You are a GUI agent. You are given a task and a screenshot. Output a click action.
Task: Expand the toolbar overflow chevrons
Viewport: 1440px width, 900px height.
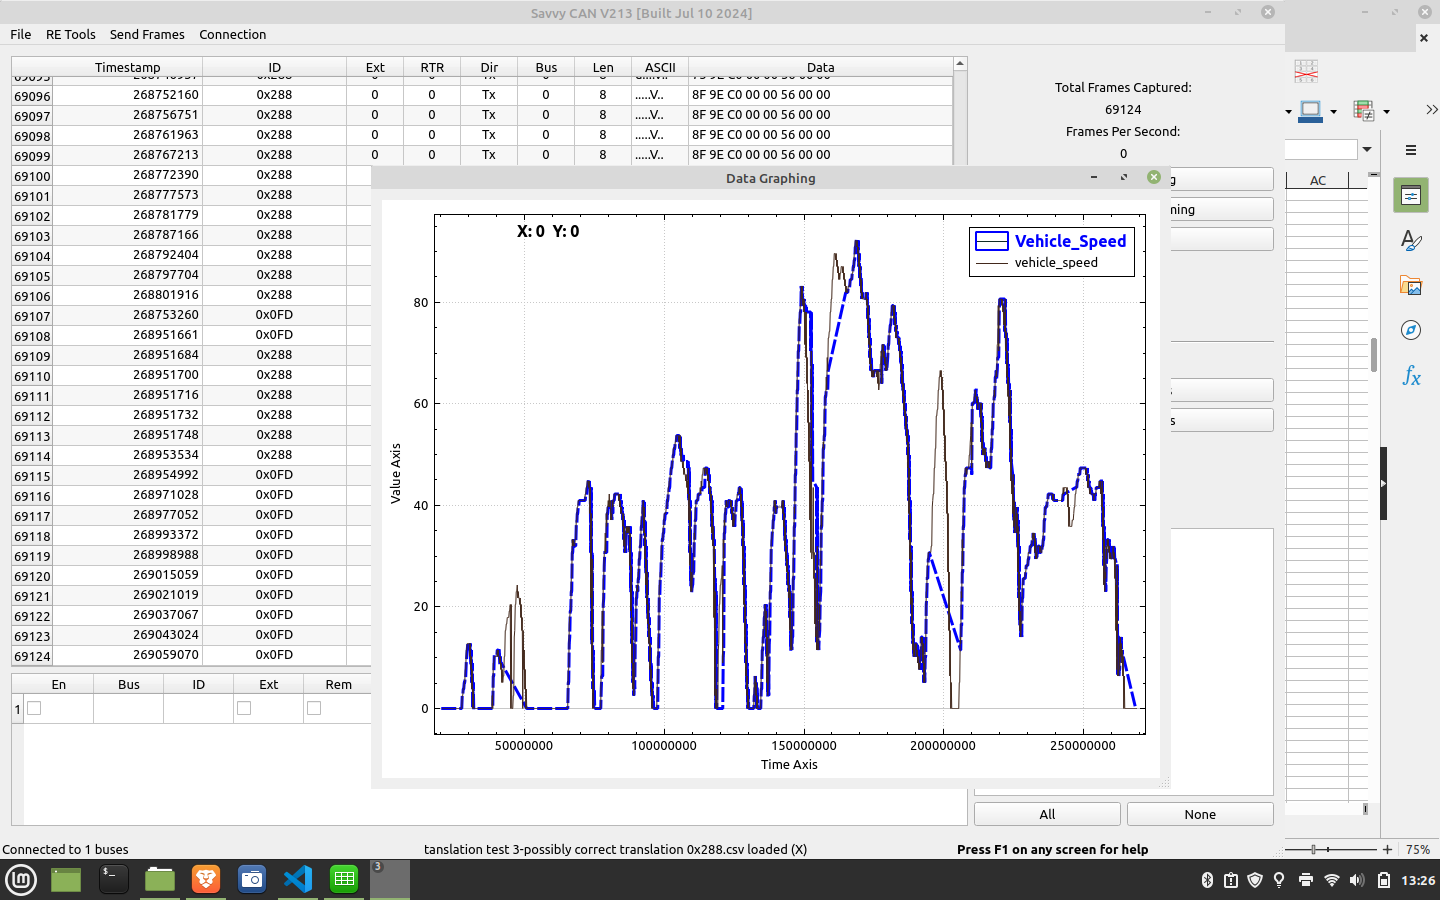coord(1431,110)
